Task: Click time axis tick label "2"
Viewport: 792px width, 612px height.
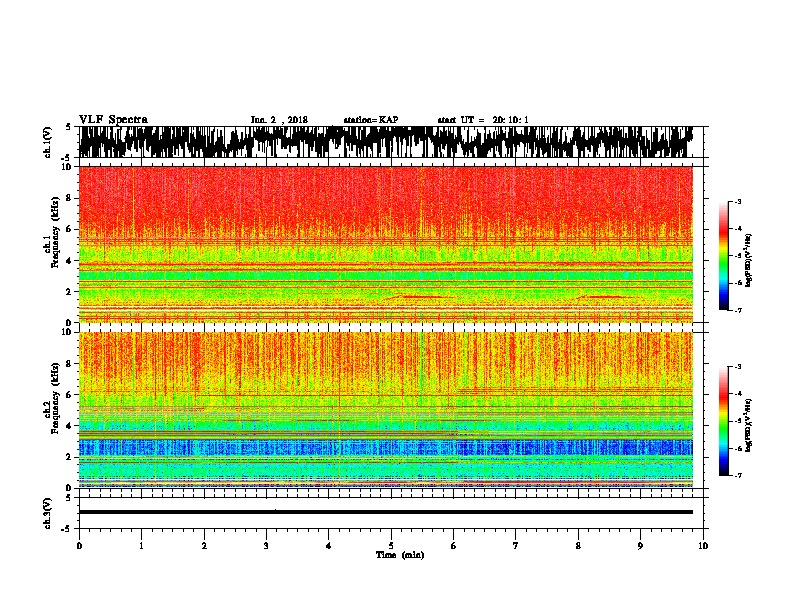Action: click(x=204, y=546)
